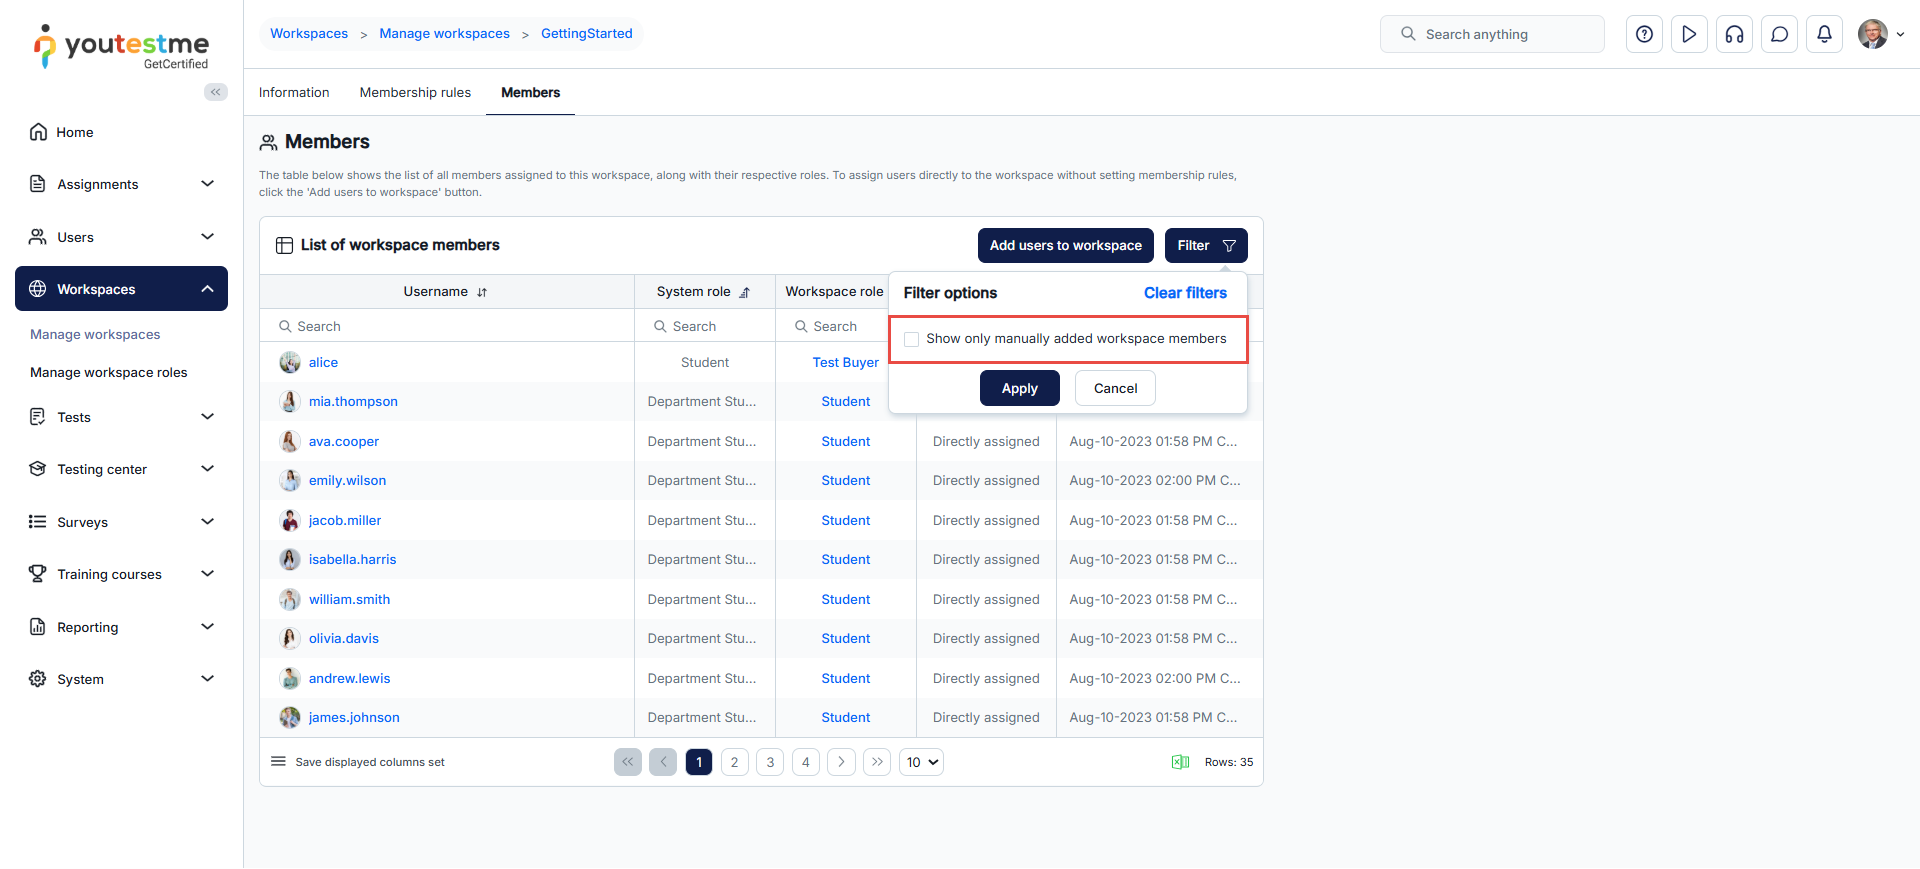The image size is (1920, 869).
Task: Export the member list to Excel icon
Action: (x=1180, y=762)
